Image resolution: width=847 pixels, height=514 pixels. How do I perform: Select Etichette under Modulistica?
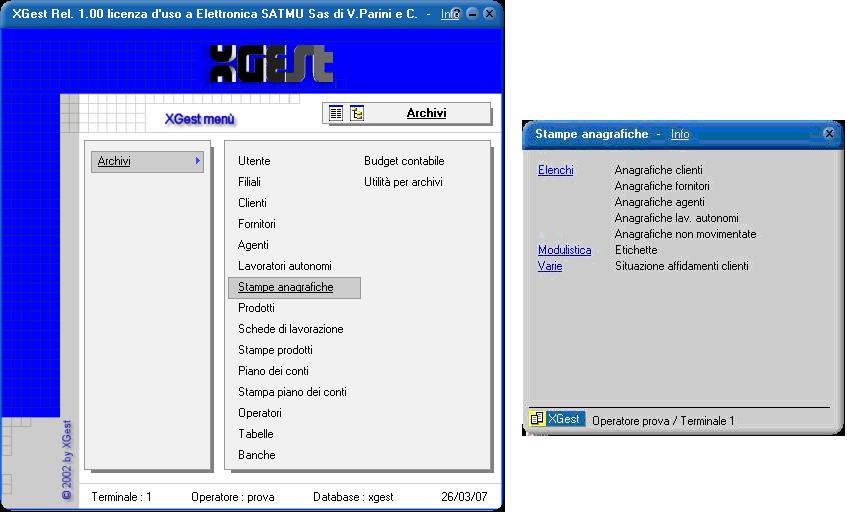tap(636, 250)
